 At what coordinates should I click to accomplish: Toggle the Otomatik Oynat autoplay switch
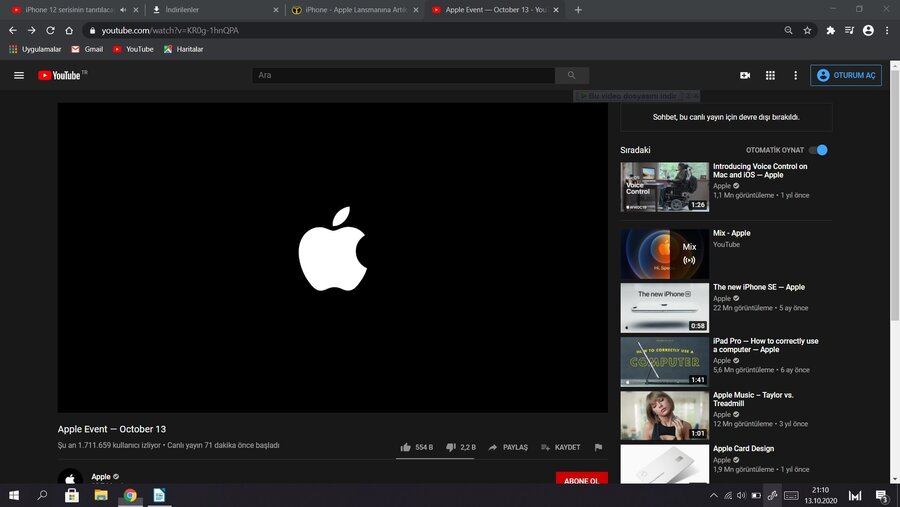(818, 150)
